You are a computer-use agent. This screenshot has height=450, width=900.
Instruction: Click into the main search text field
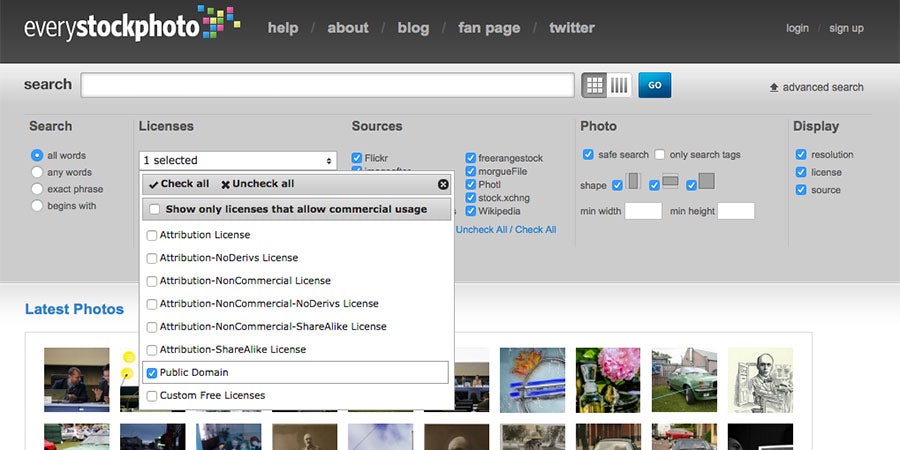[x=327, y=85]
